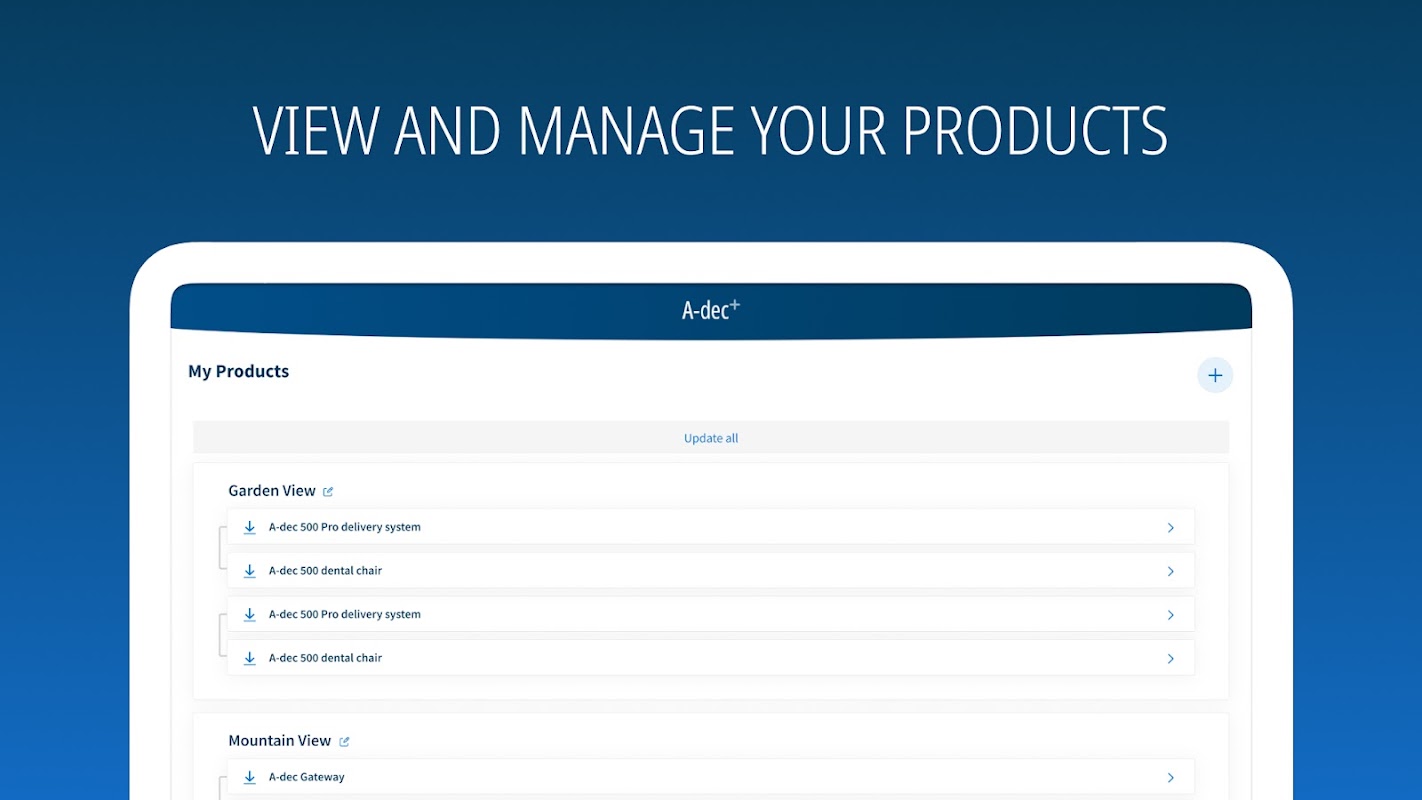Image resolution: width=1422 pixels, height=800 pixels.
Task: Click the "Mountain View" group title
Action: pos(280,741)
